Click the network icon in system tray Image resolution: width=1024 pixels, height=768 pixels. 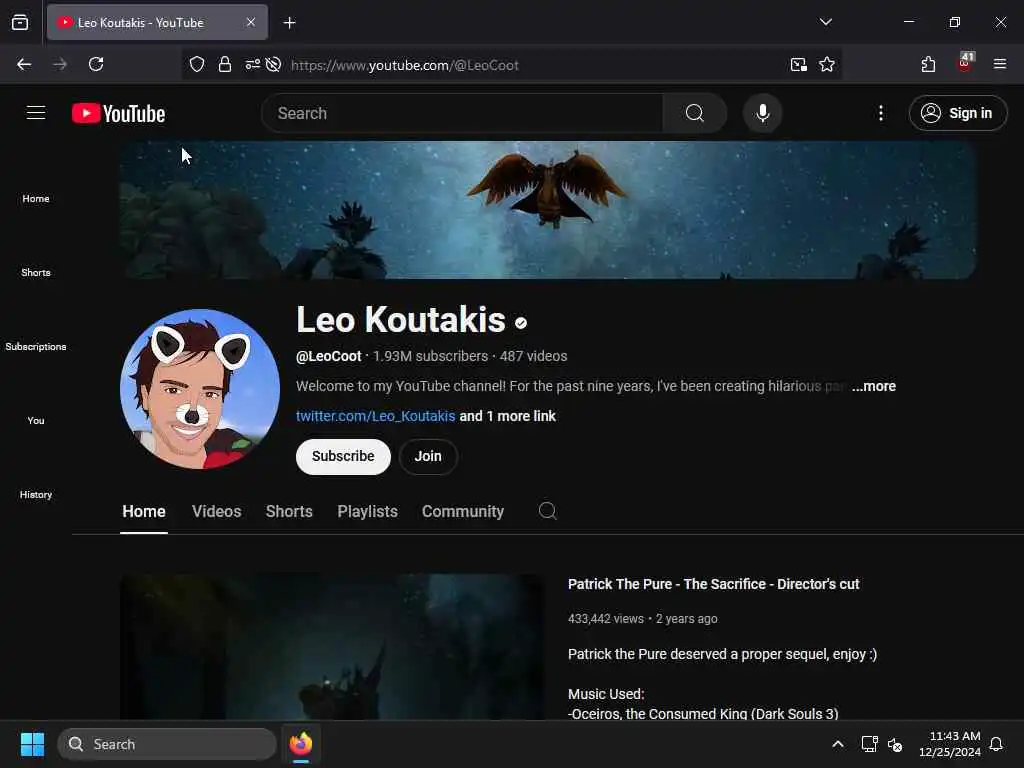(869, 744)
